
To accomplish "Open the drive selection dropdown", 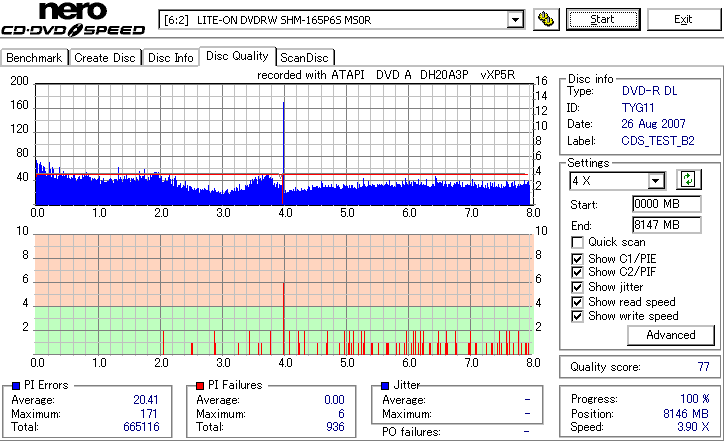I will point(515,20).
